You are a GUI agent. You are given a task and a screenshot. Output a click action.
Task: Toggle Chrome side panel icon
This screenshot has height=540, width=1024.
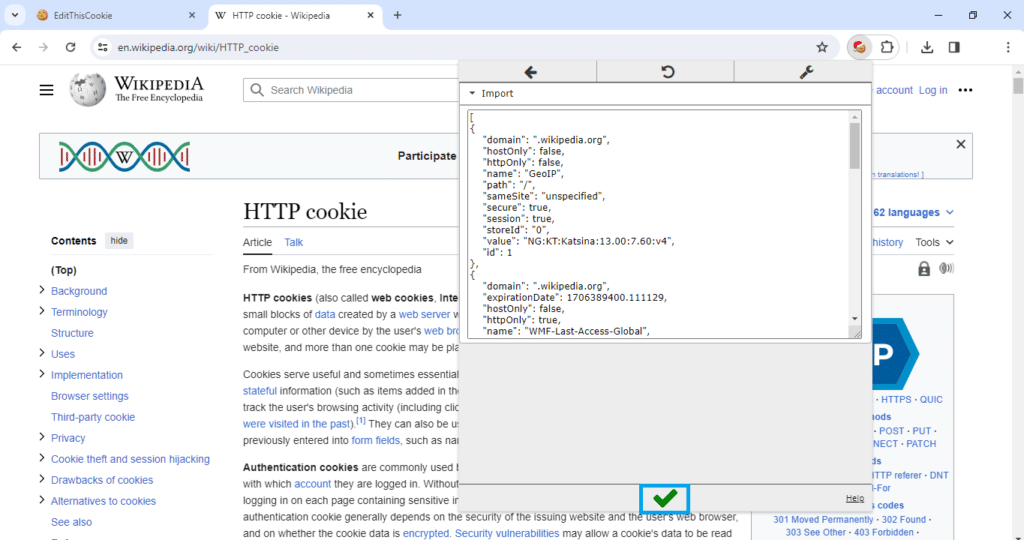(954, 47)
